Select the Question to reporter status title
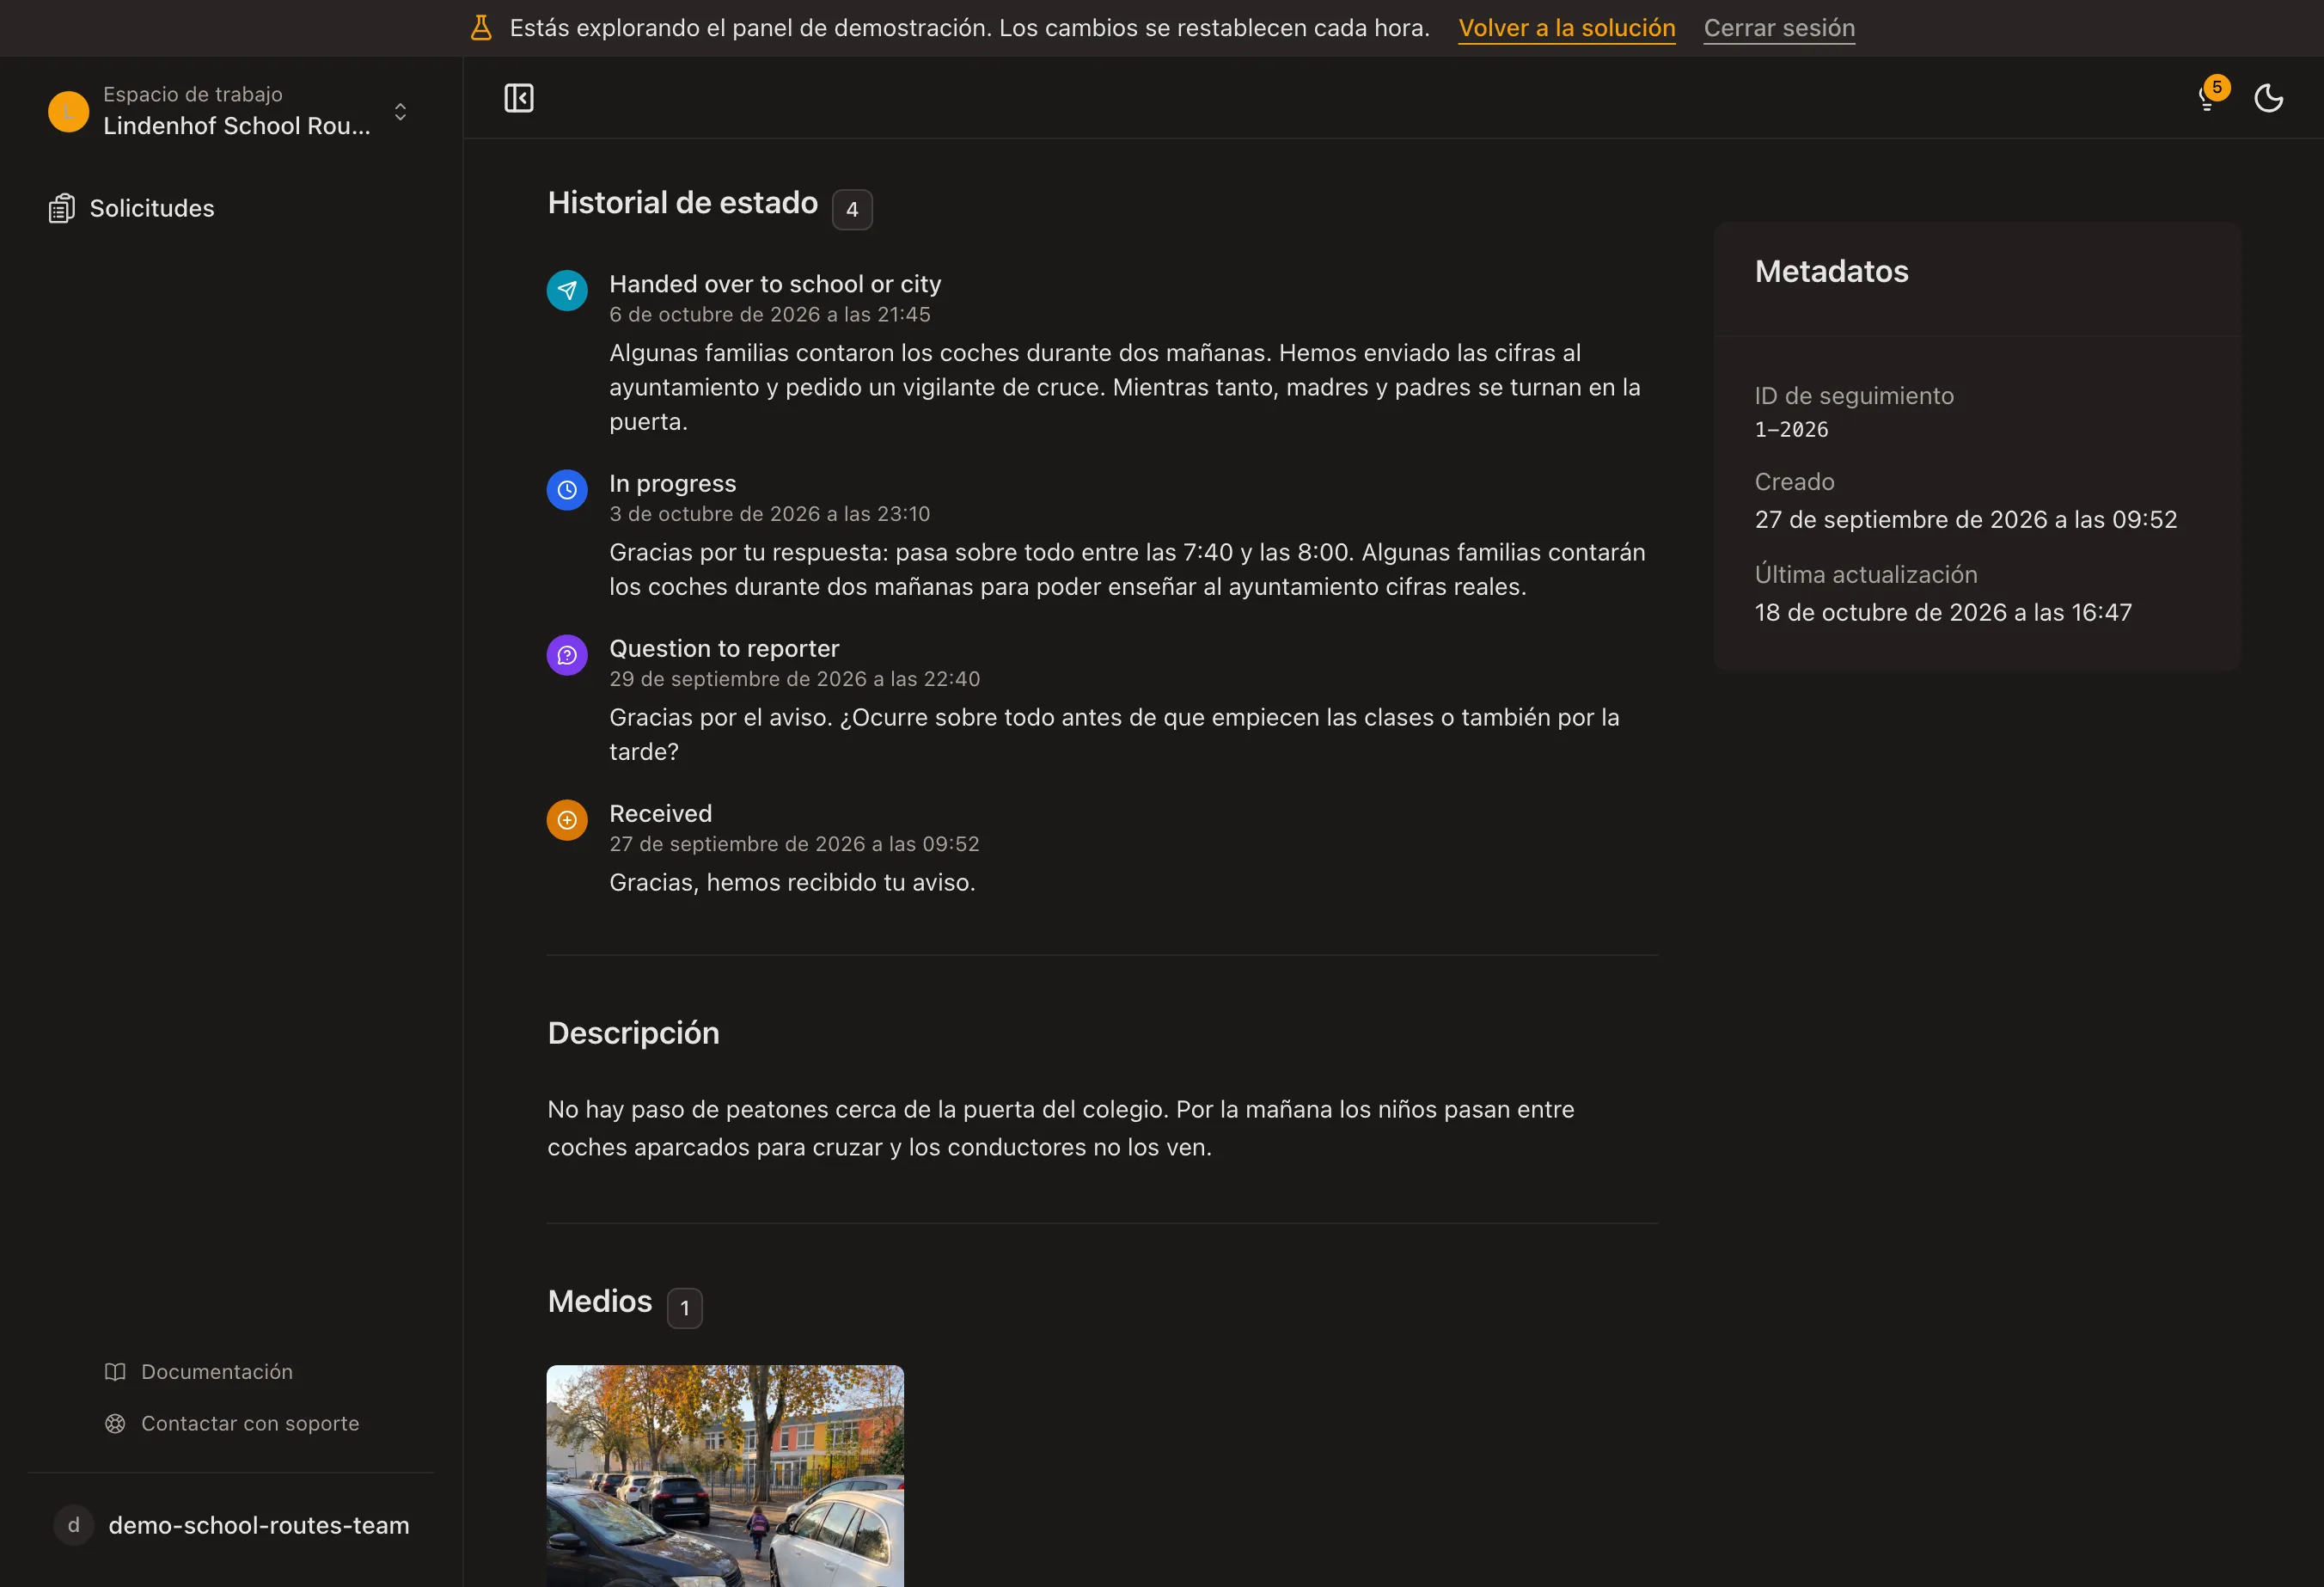This screenshot has width=2324, height=1587. pyautogui.click(x=724, y=649)
